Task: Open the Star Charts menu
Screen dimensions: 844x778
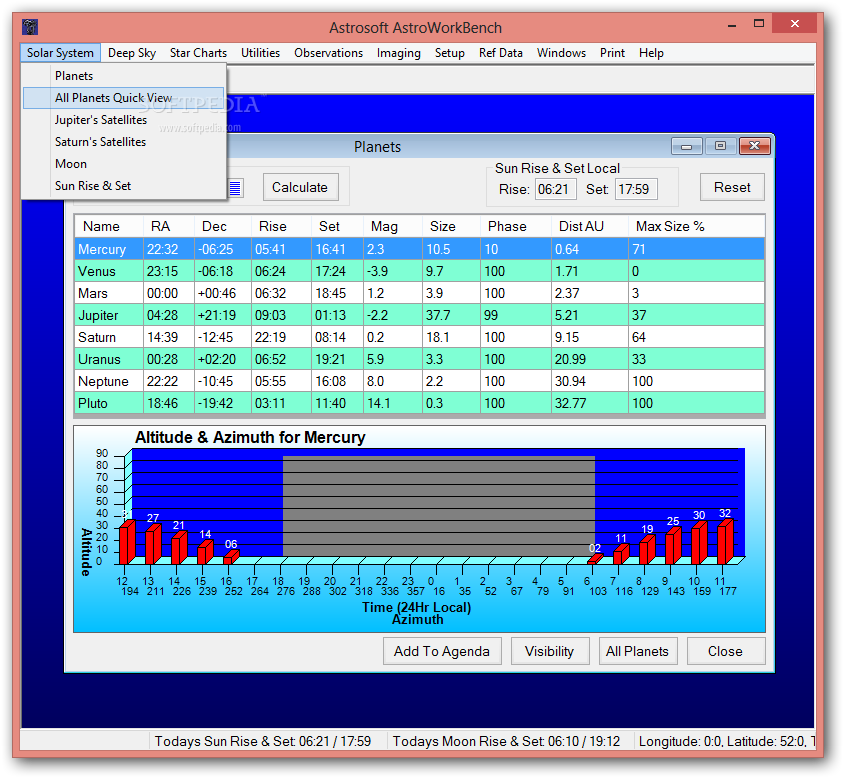Action: coord(198,53)
